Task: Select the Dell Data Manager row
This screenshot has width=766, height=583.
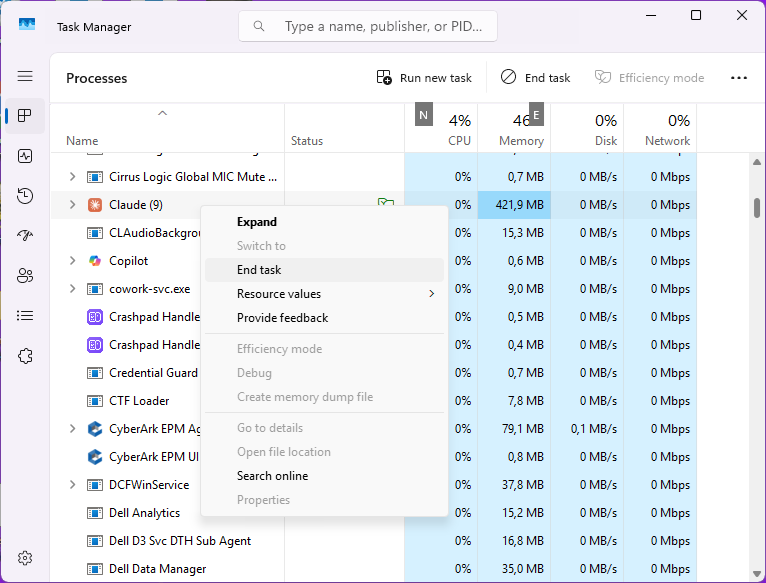Action: pyautogui.click(x=374, y=569)
